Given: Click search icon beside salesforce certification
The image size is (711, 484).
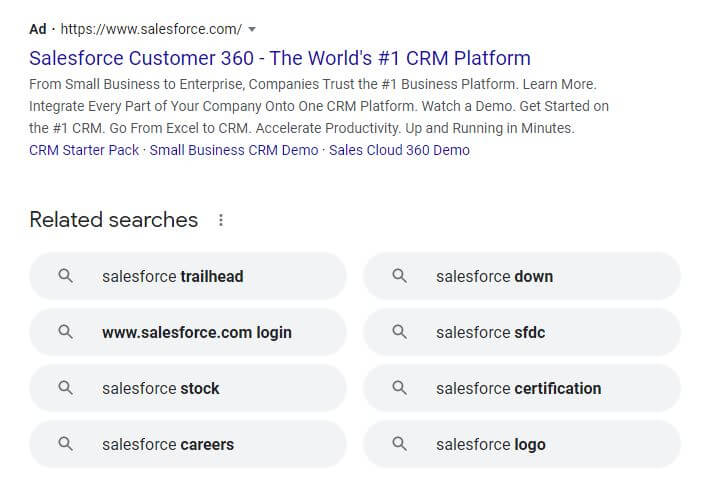Looking at the screenshot, I should click(400, 388).
